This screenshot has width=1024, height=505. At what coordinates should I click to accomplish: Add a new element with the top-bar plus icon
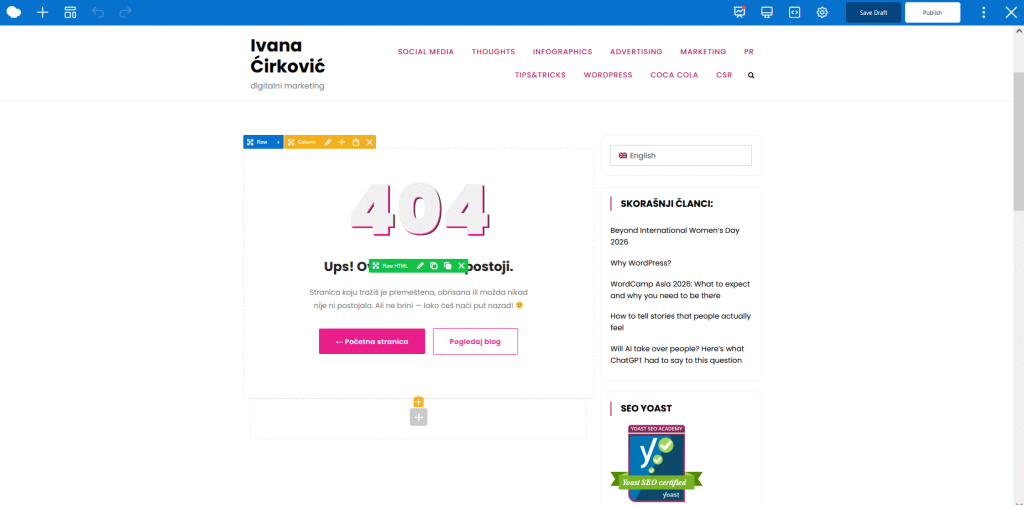(x=42, y=12)
